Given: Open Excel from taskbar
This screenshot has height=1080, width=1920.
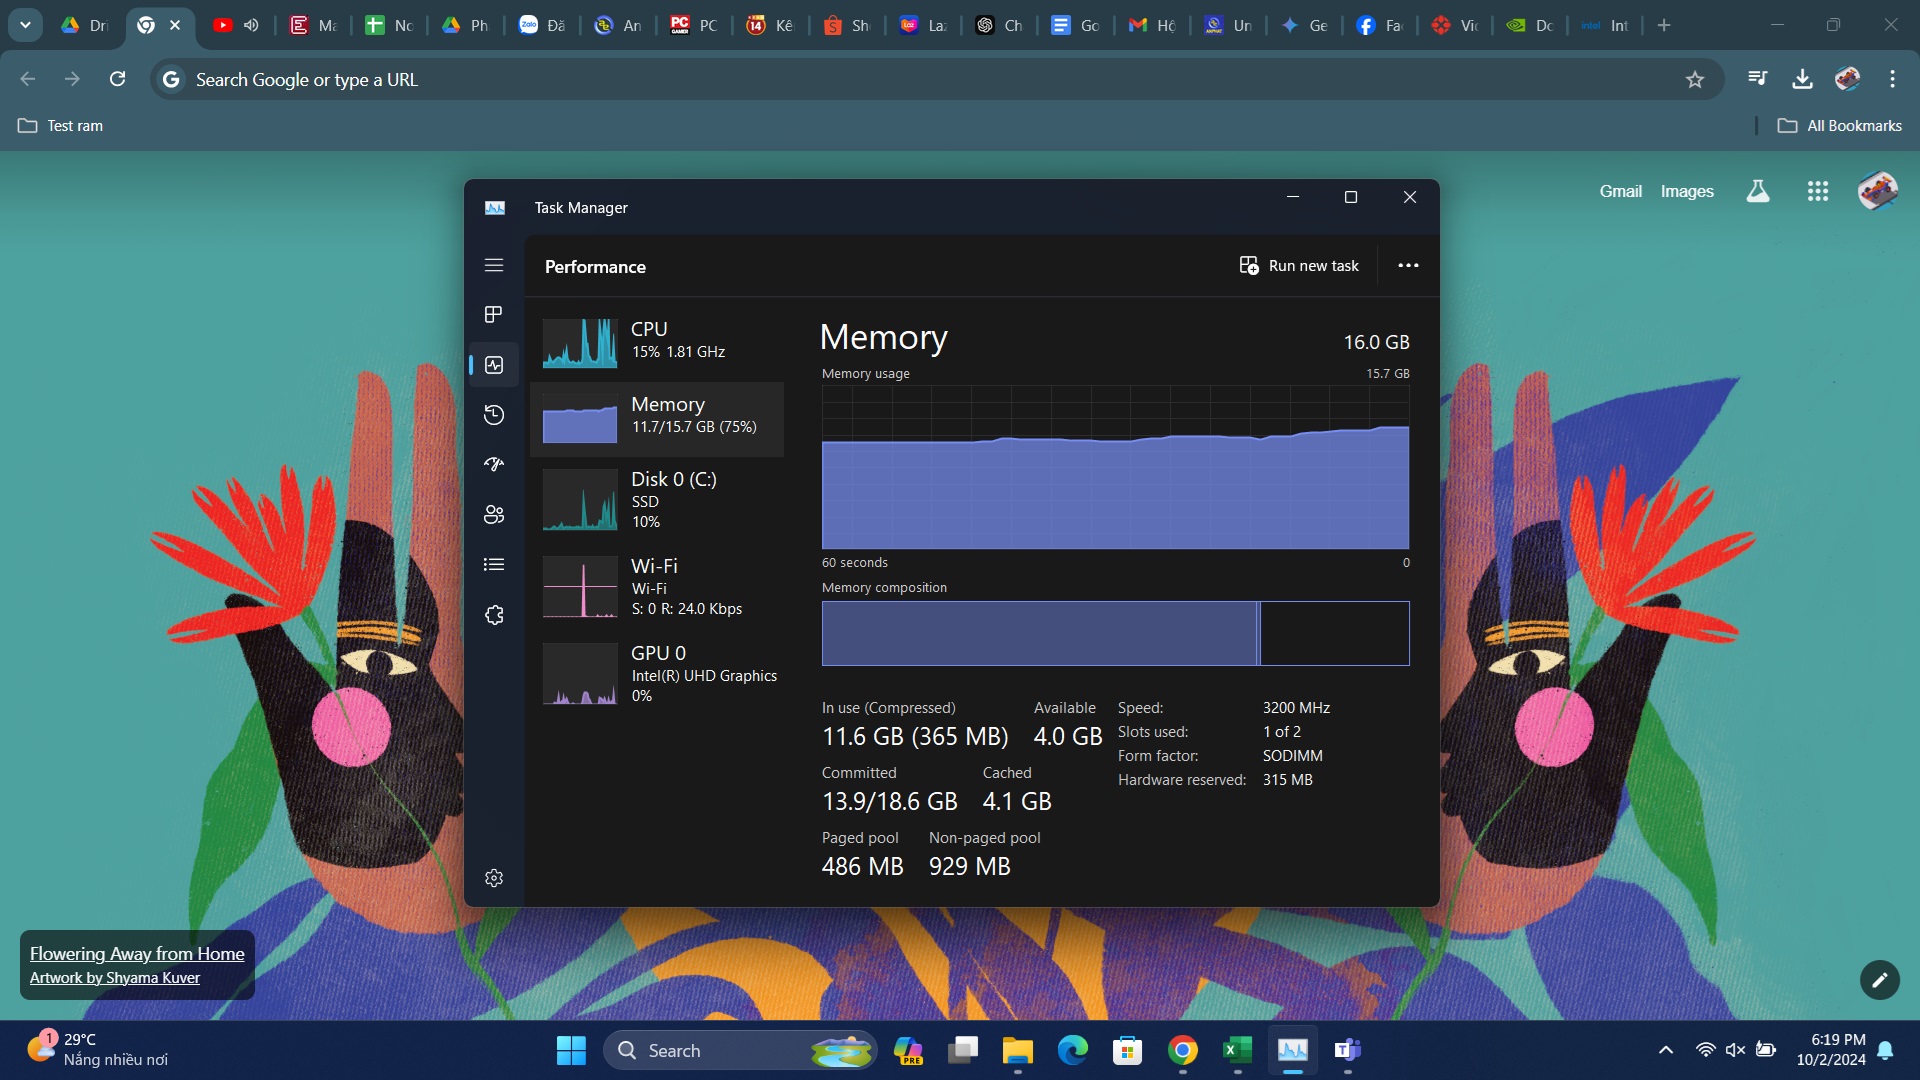Looking at the screenshot, I should [x=1238, y=1050].
